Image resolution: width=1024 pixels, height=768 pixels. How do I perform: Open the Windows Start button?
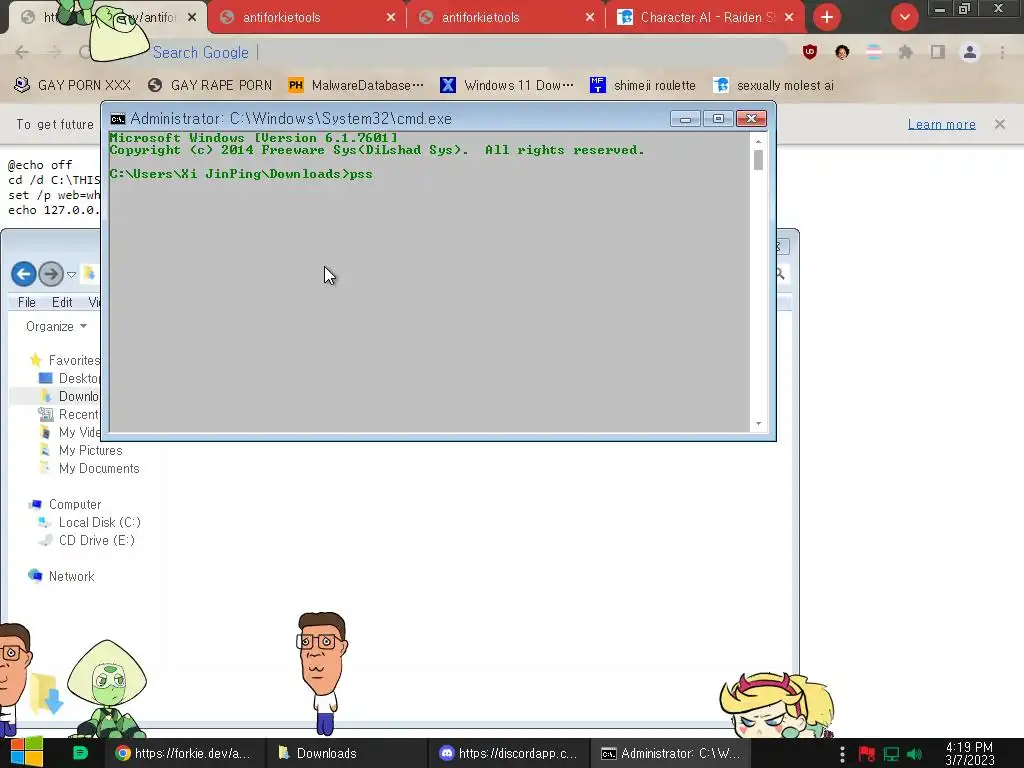coord(27,753)
